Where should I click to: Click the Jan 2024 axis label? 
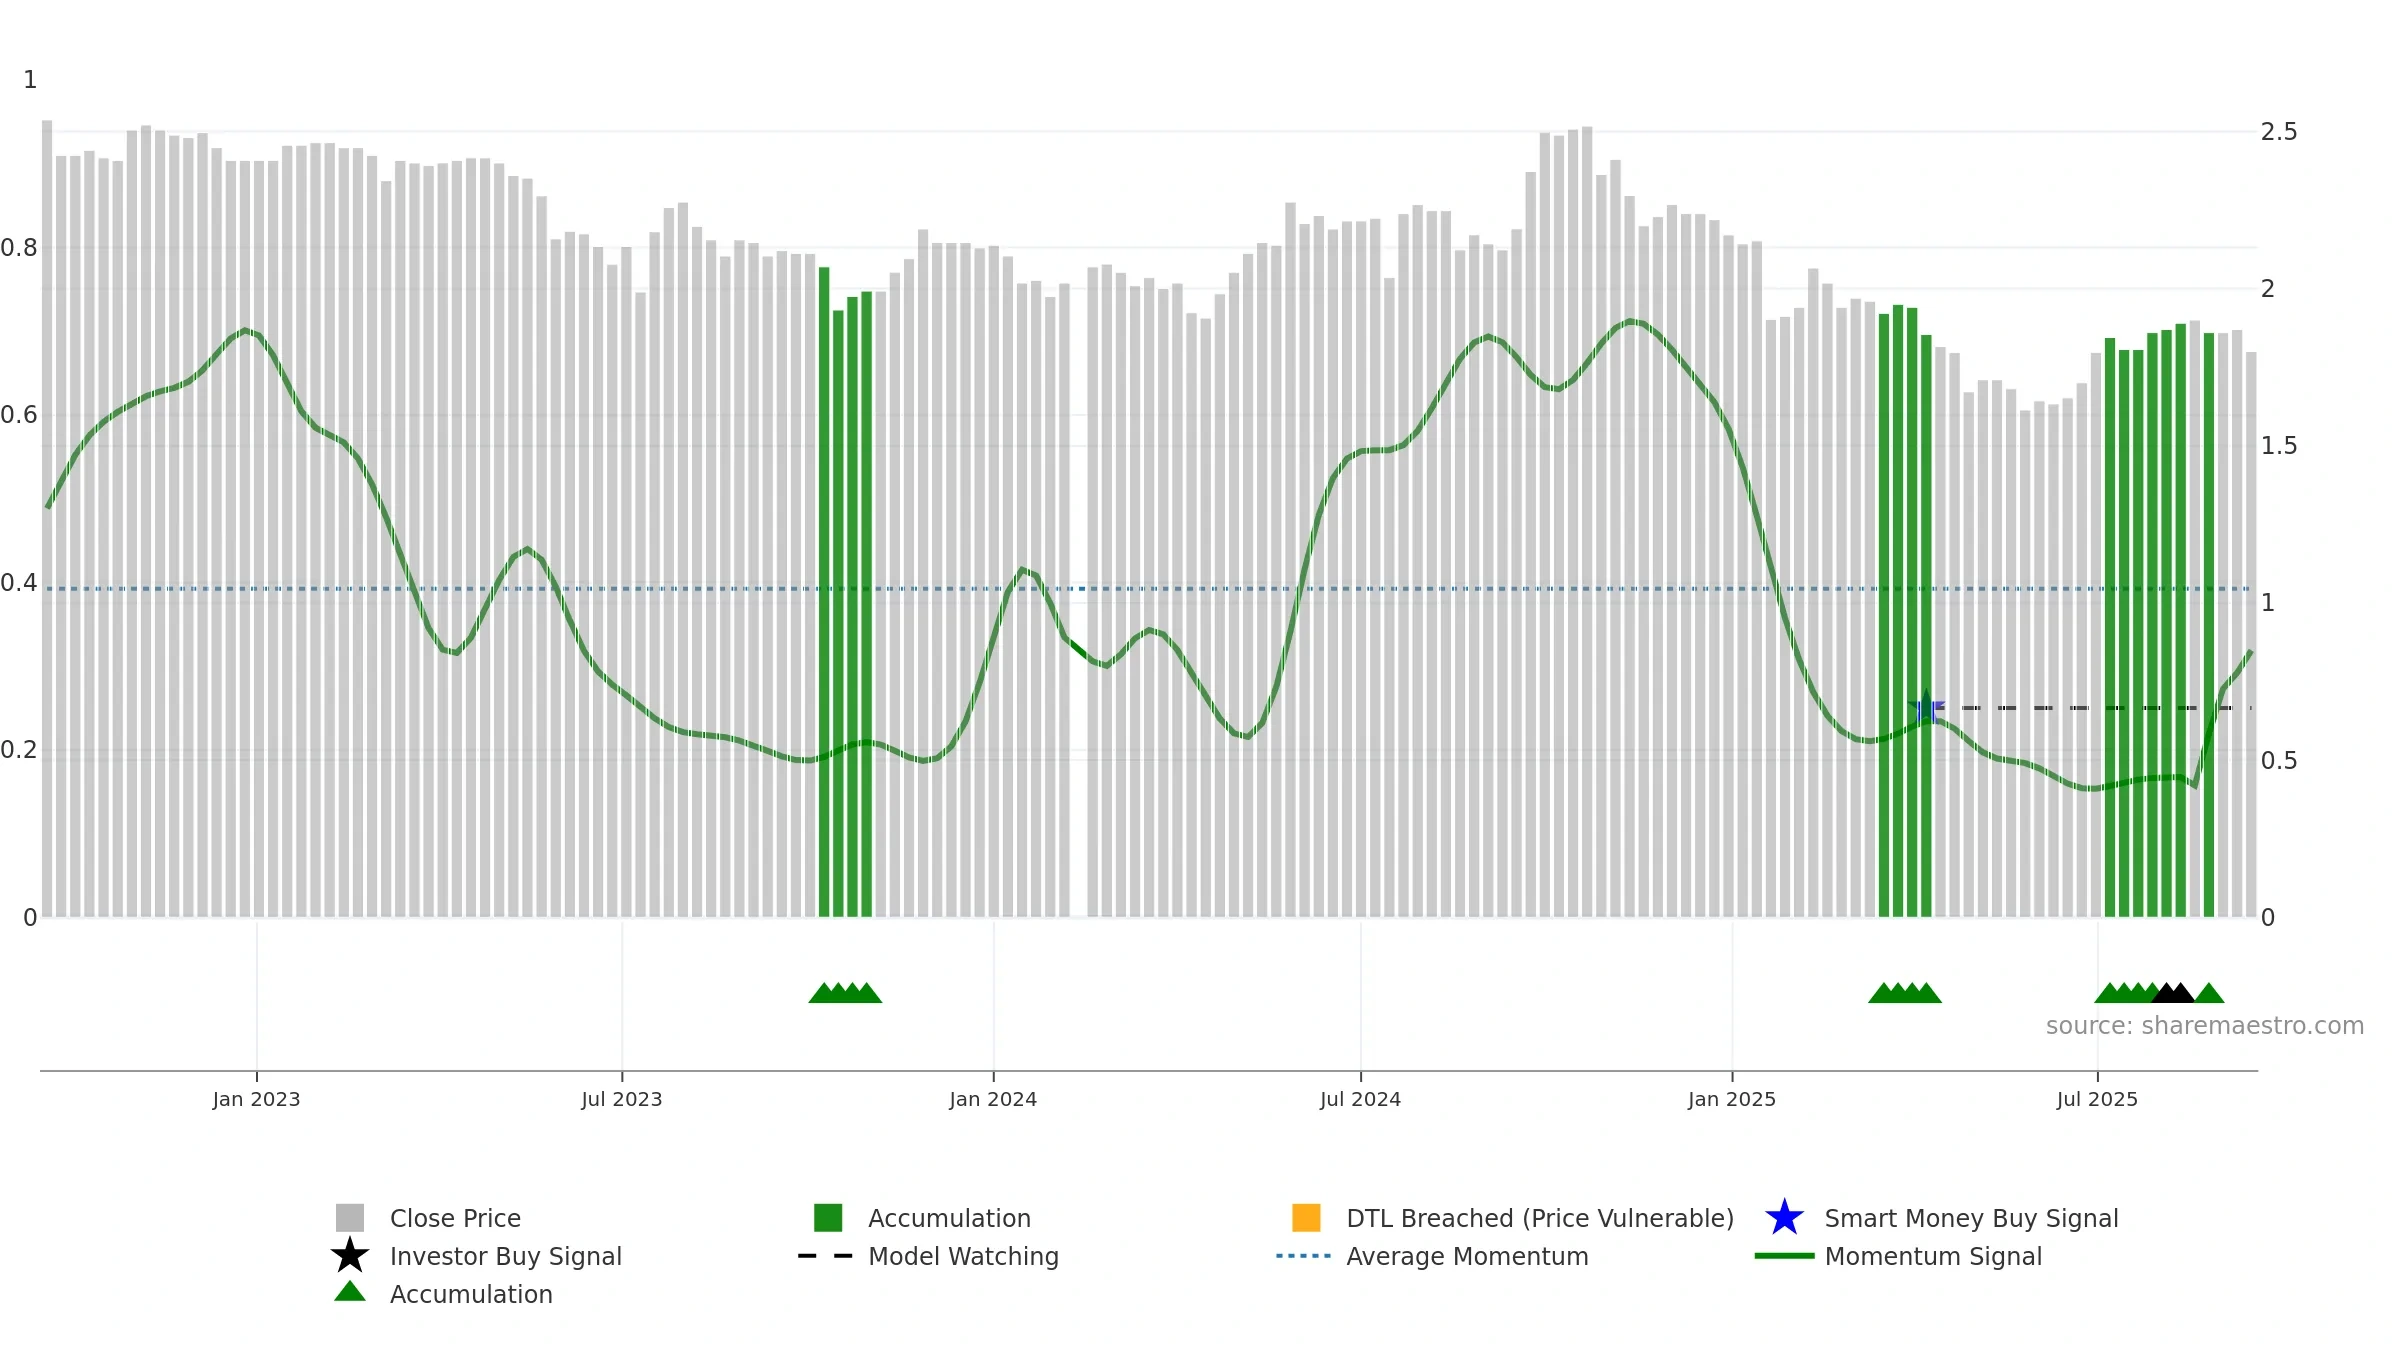[993, 1099]
